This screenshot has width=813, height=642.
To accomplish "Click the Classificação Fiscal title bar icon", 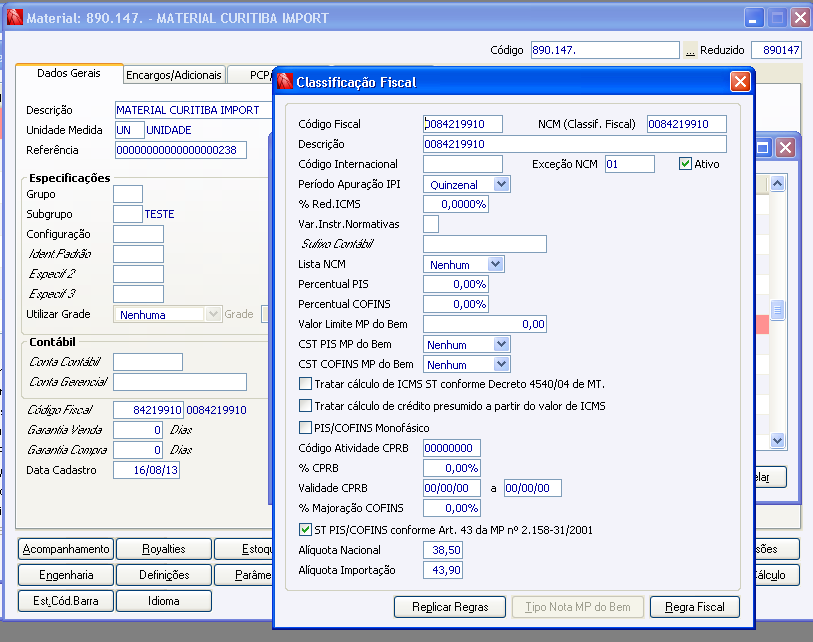I will pos(286,82).
